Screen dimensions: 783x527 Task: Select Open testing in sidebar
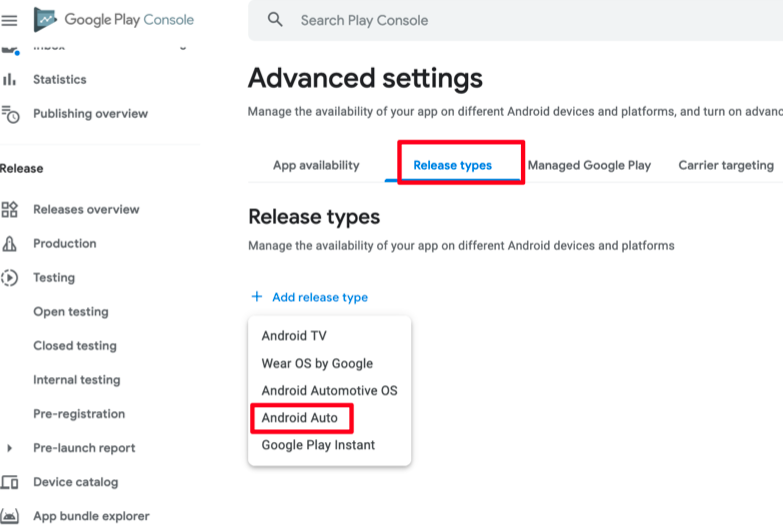(x=71, y=312)
